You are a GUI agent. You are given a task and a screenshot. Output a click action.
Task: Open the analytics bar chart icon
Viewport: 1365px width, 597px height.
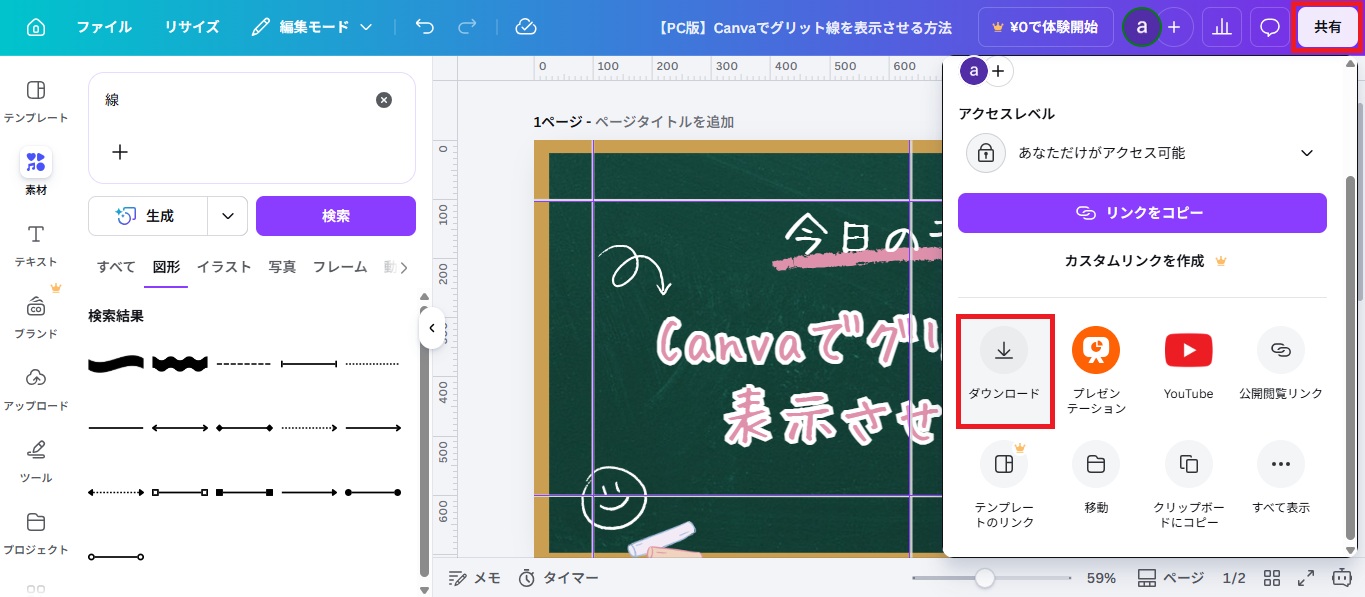[x=1221, y=27]
